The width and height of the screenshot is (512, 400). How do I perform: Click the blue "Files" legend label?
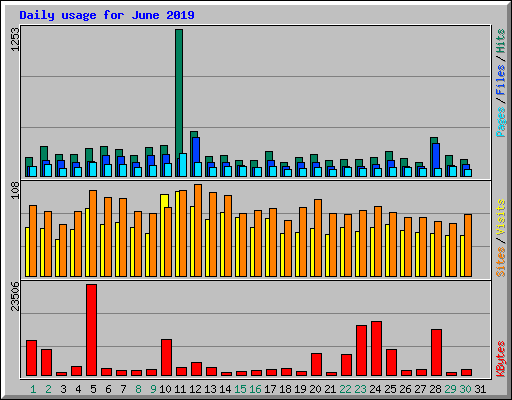(x=500, y=80)
